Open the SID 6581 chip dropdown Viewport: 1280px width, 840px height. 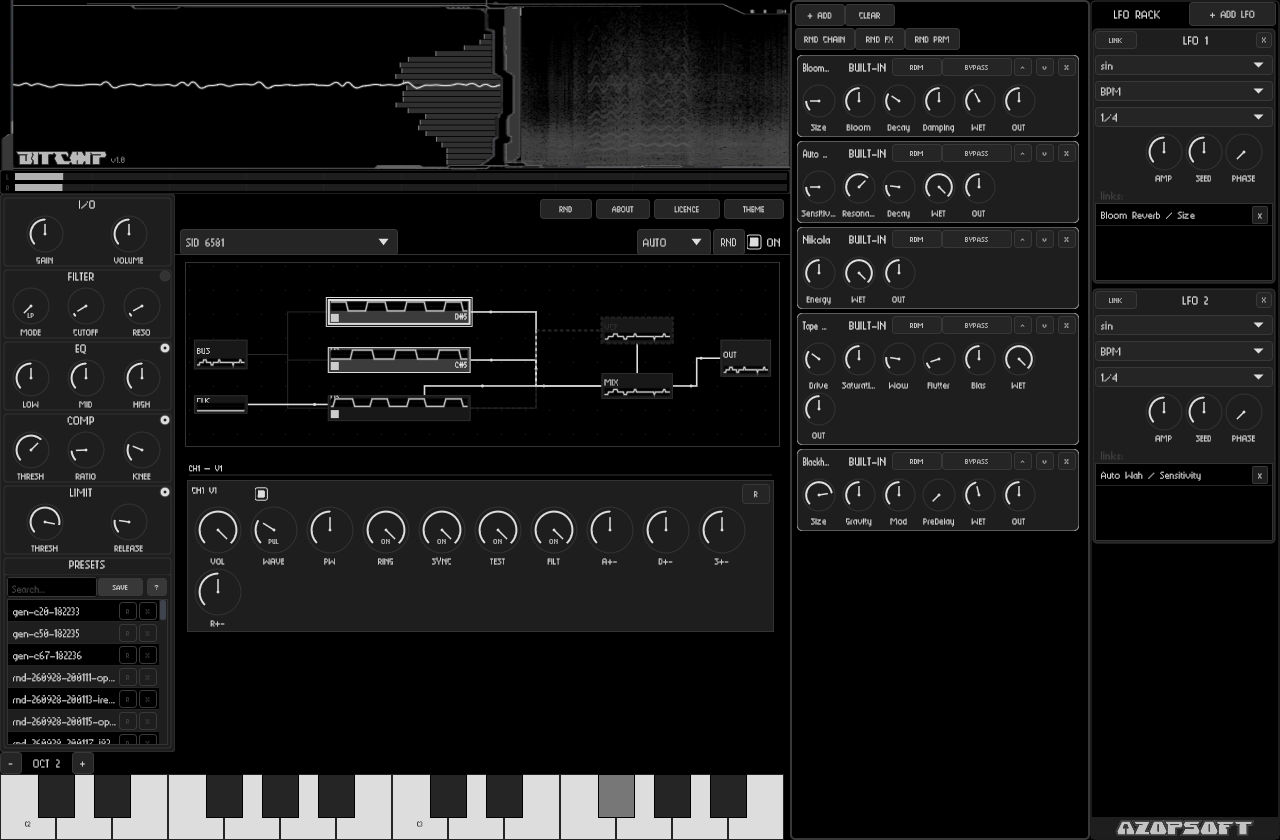click(289, 242)
